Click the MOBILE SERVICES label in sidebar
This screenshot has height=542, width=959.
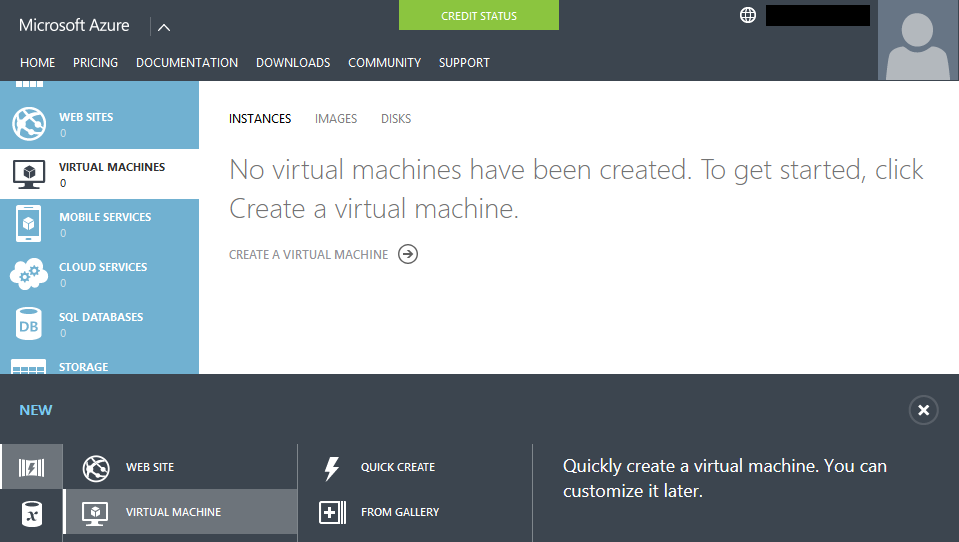click(x=105, y=217)
